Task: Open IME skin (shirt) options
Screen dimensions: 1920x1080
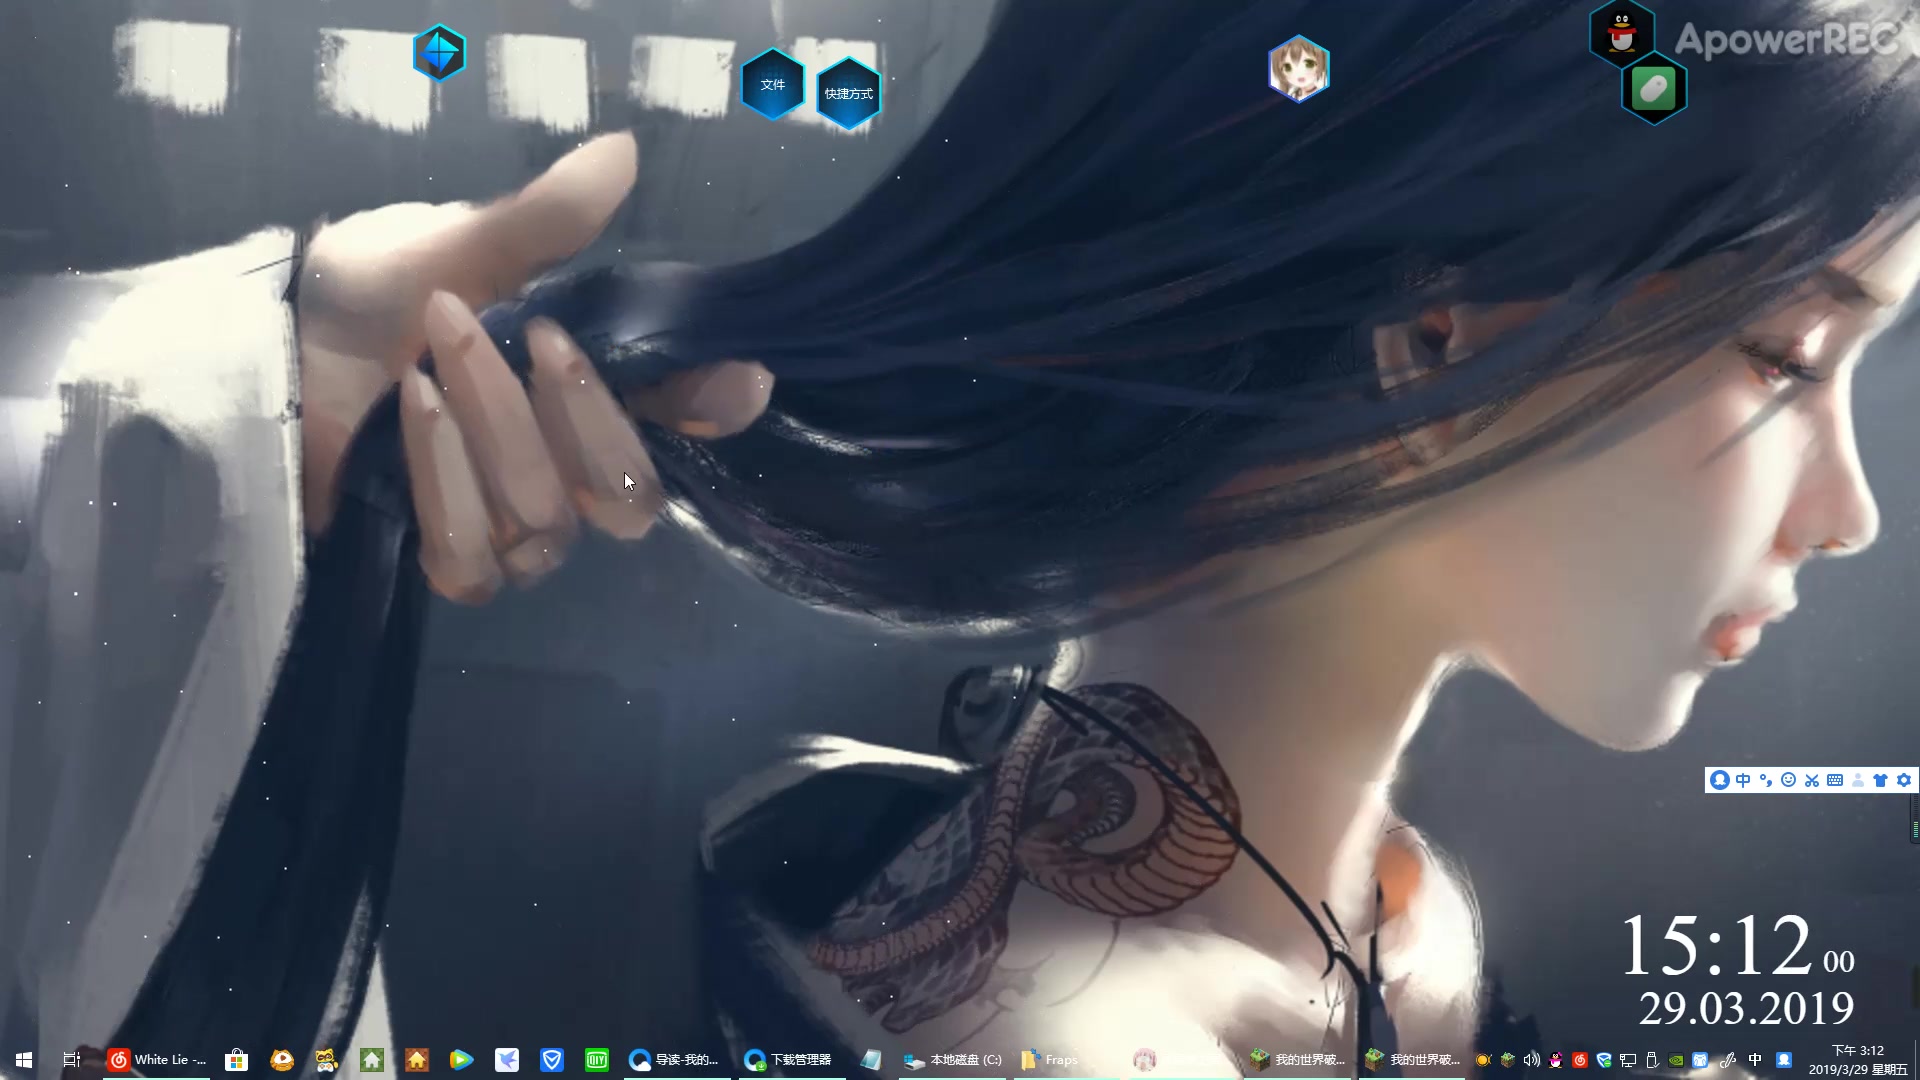Action: click(x=1881, y=780)
